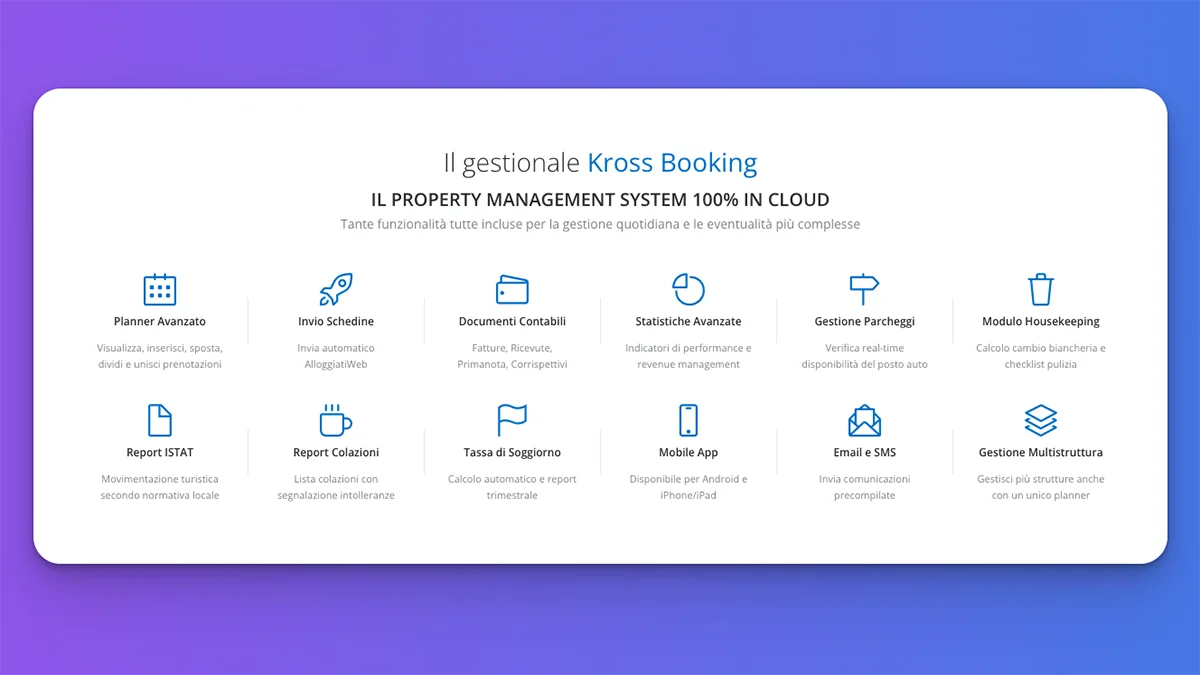This screenshot has width=1200, height=675.
Task: Open the Gestione Parcheggi title
Action: 864,322
